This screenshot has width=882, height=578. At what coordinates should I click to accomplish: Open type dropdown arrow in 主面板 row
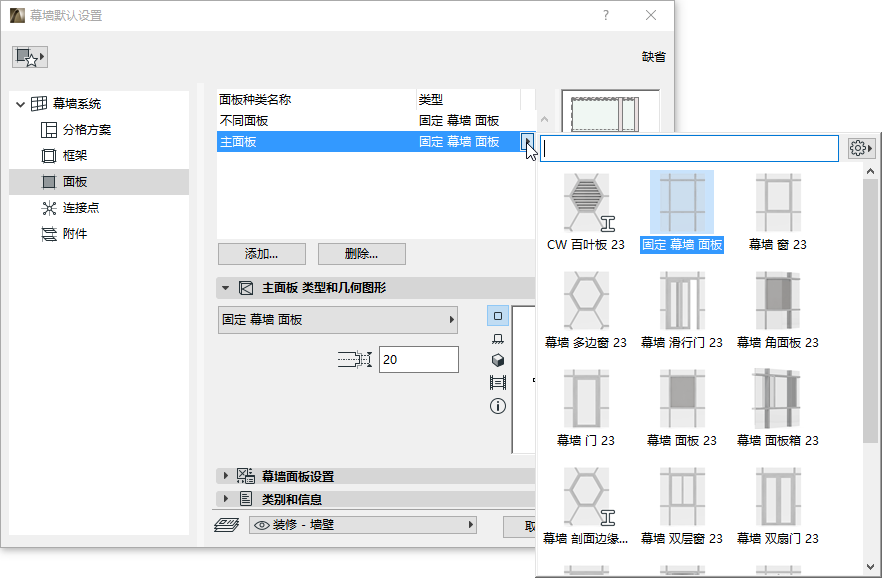click(527, 142)
